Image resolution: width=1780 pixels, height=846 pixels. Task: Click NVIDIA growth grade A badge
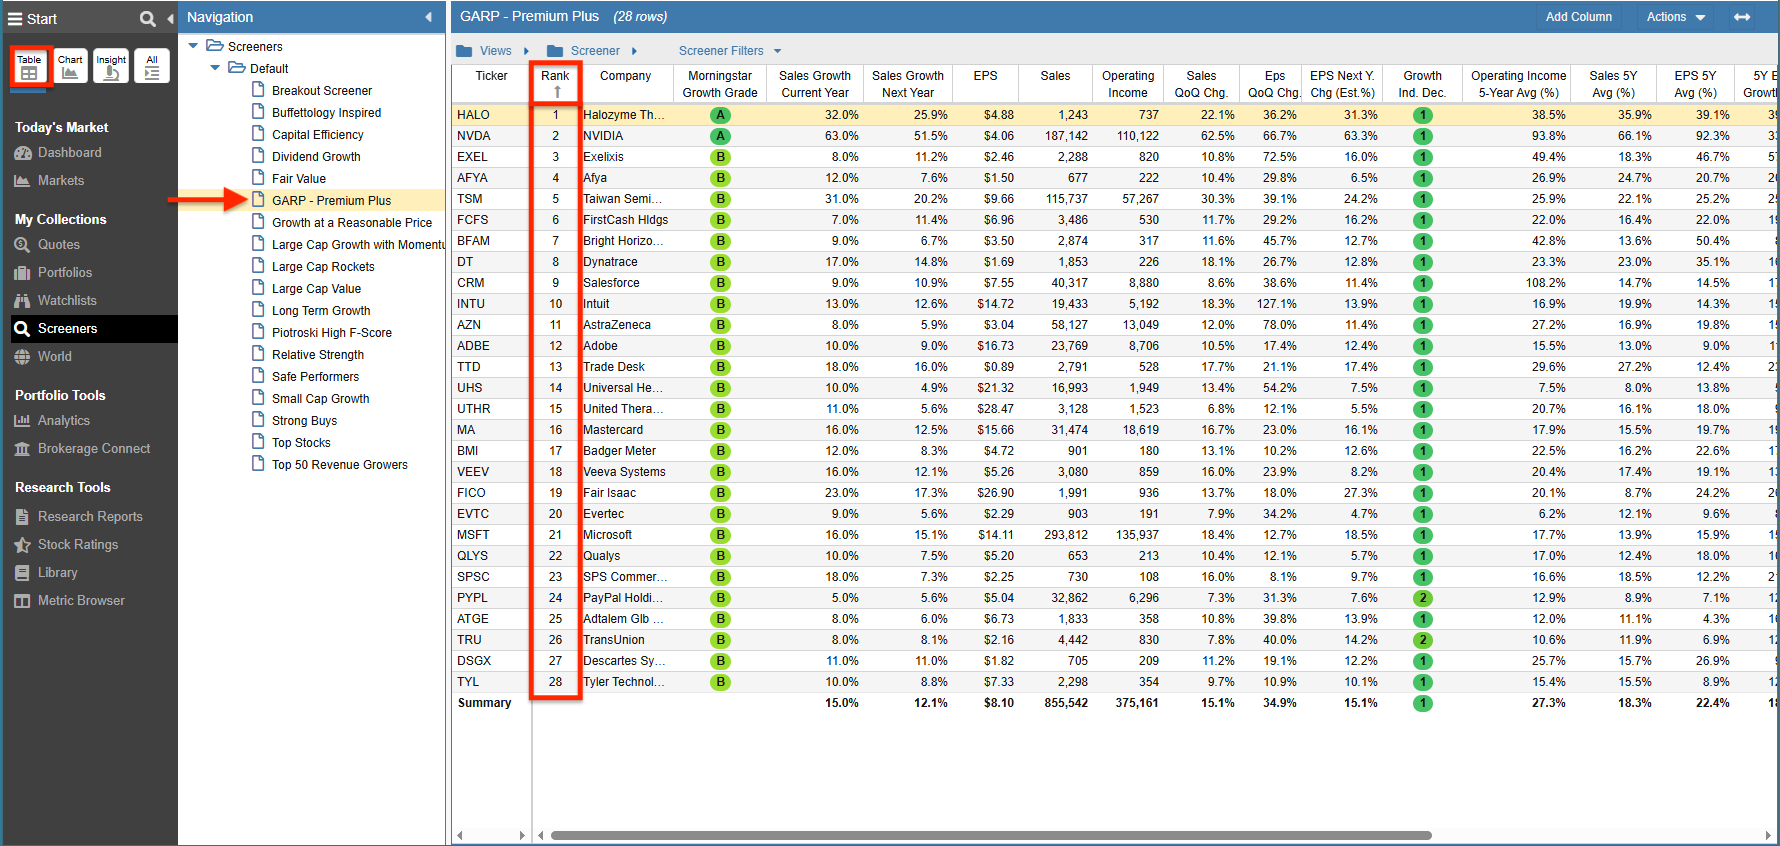pyautogui.click(x=720, y=136)
